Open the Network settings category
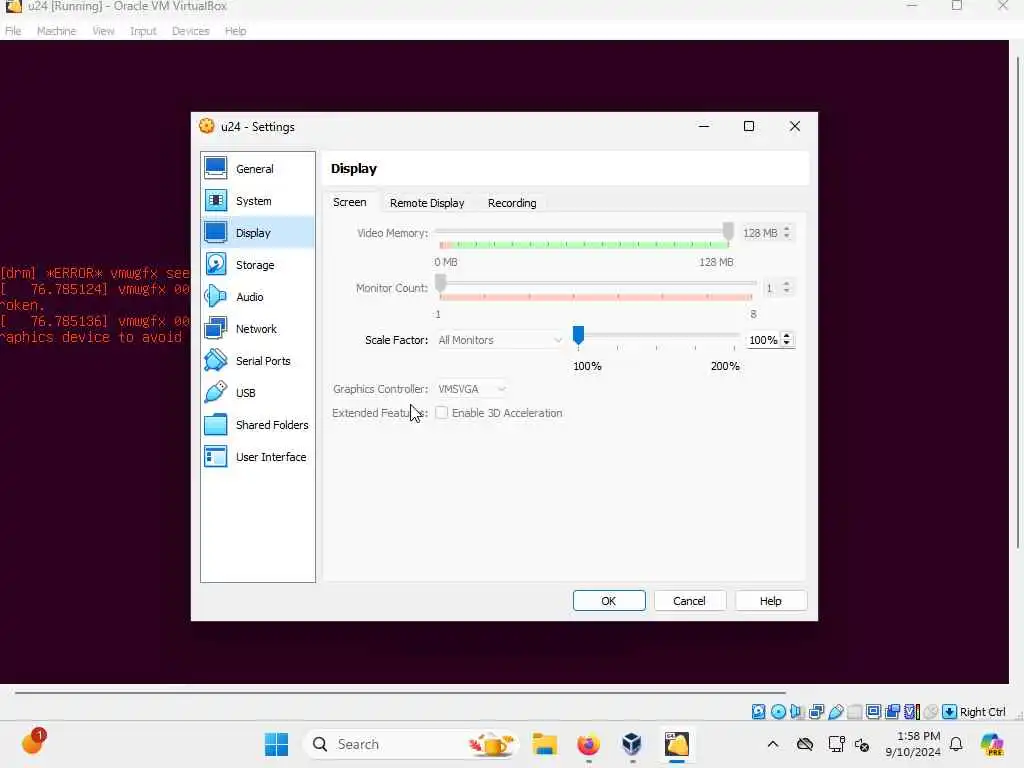The width and height of the screenshot is (1024, 768). pyautogui.click(x=258, y=328)
